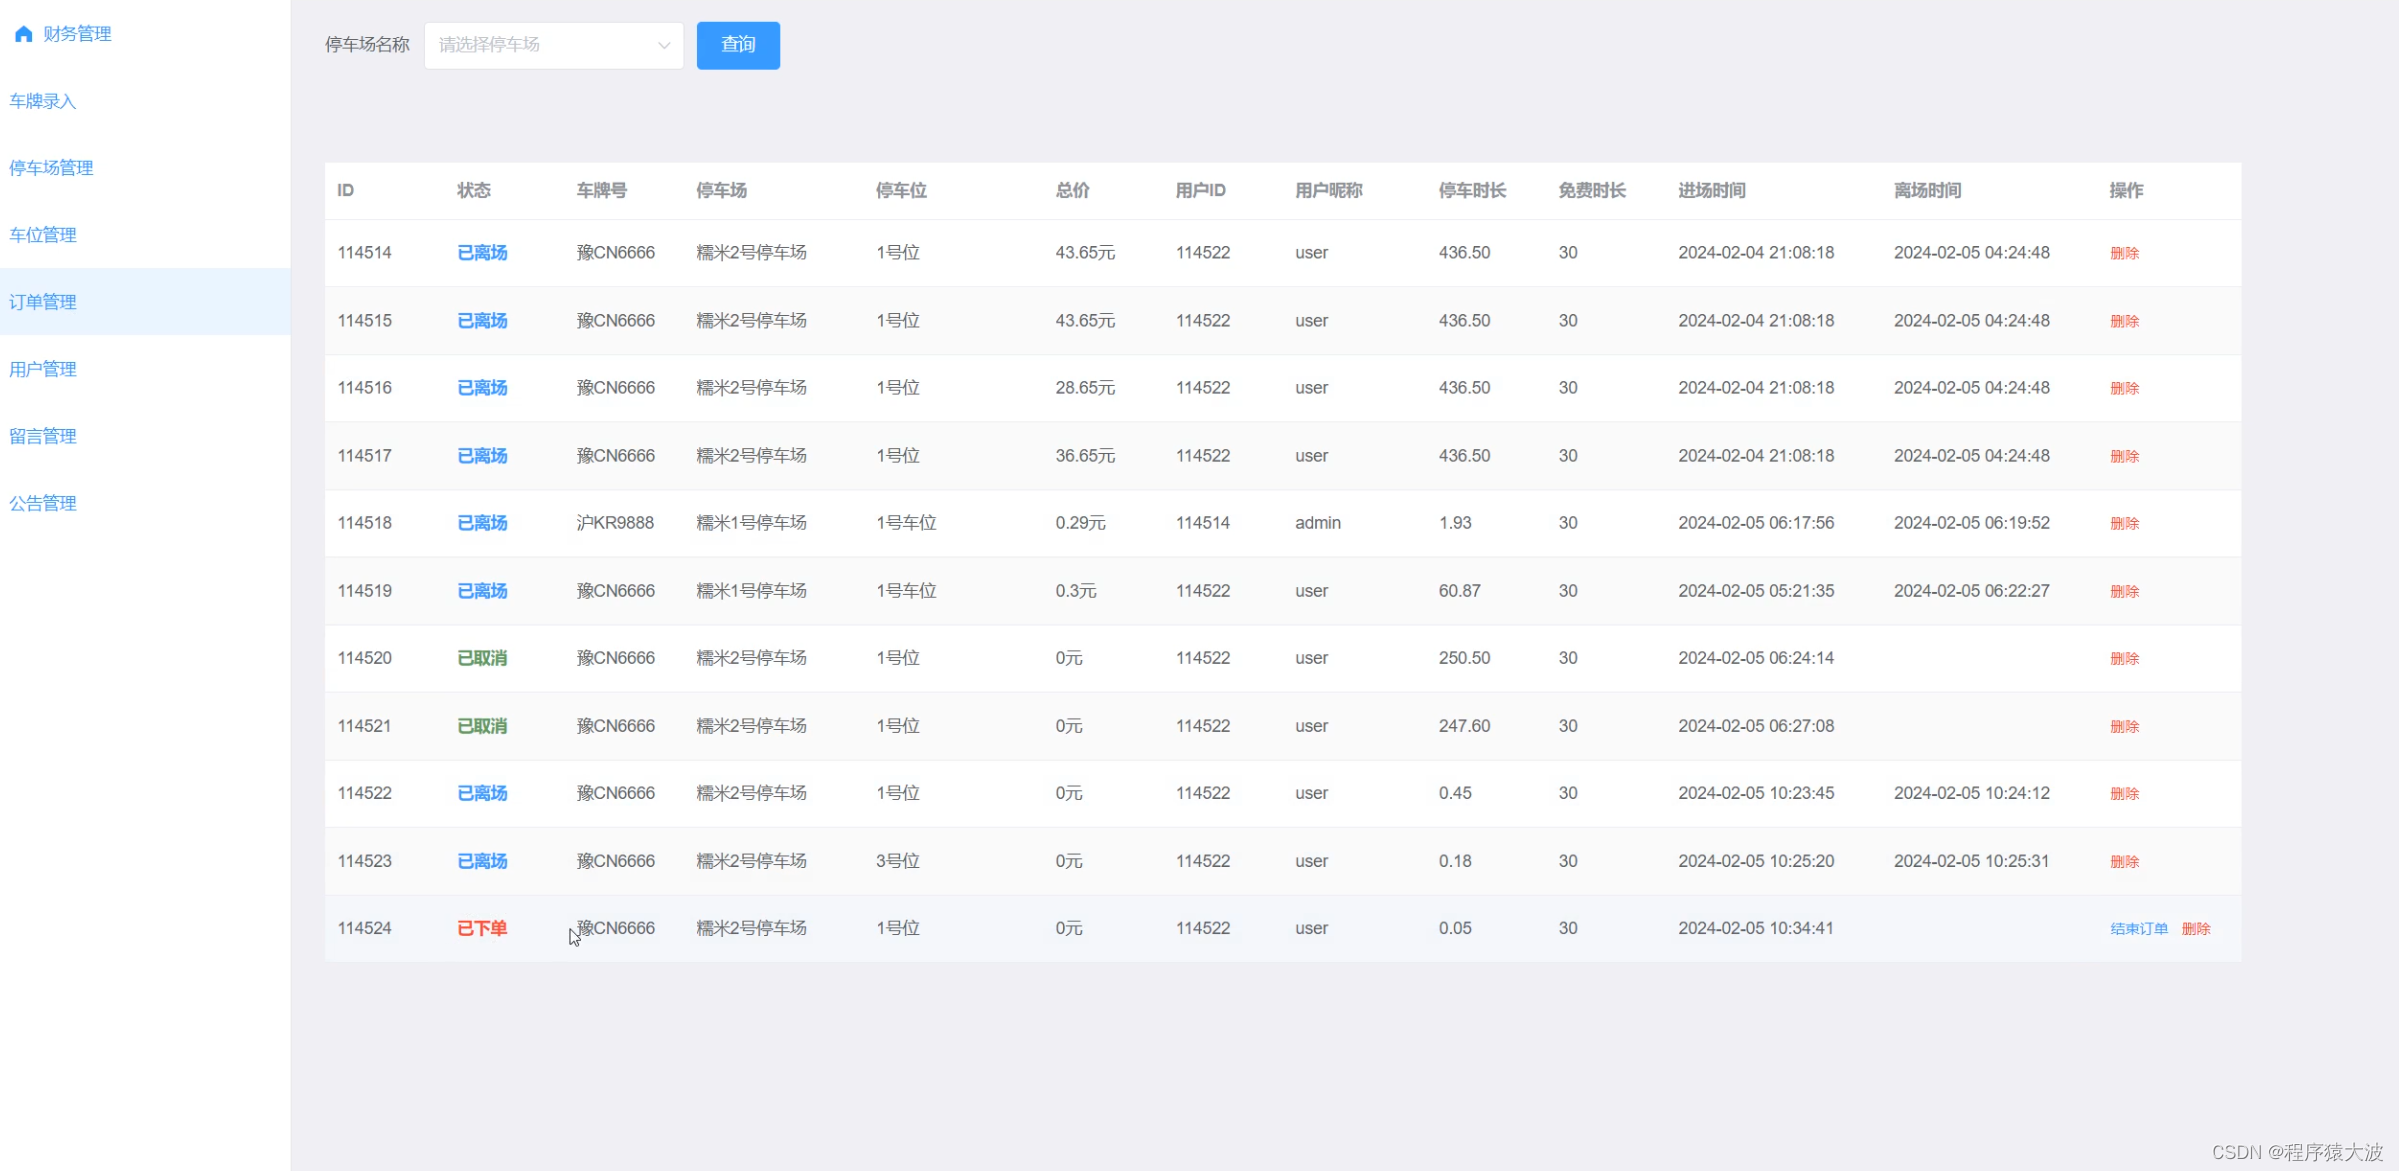Image resolution: width=2399 pixels, height=1171 pixels.
Task: Click the 已取消 status in row 114520
Action: point(482,658)
